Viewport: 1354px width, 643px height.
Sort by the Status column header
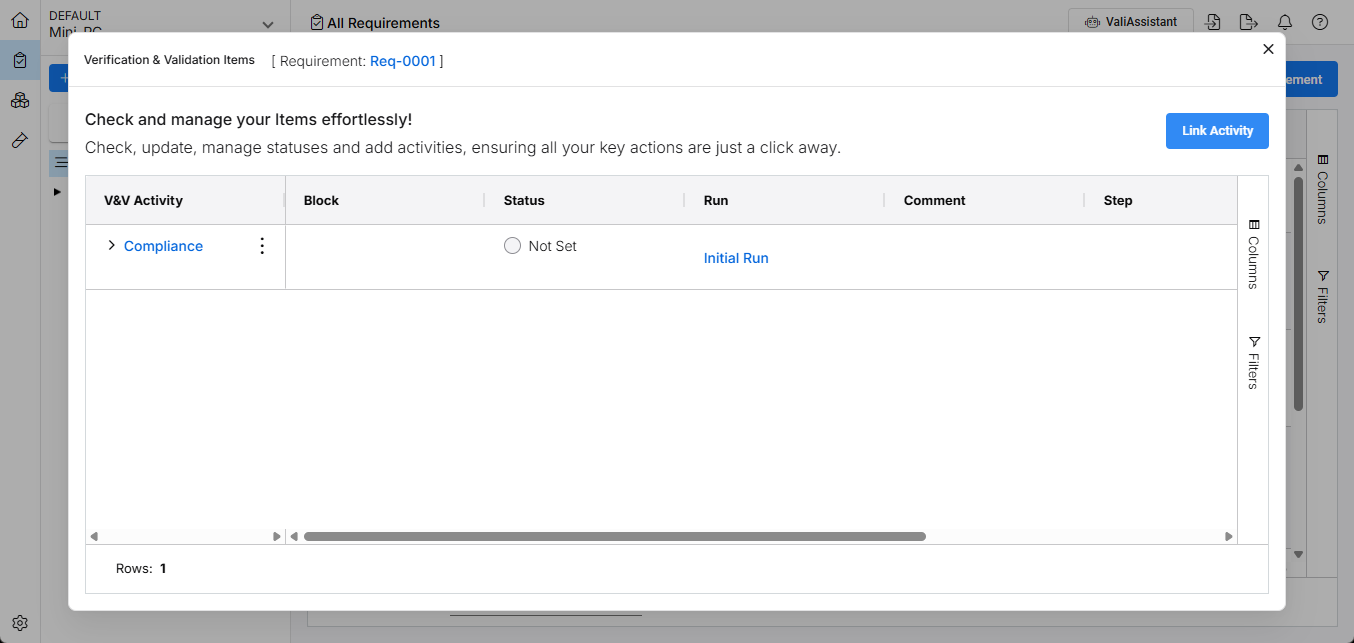524,200
